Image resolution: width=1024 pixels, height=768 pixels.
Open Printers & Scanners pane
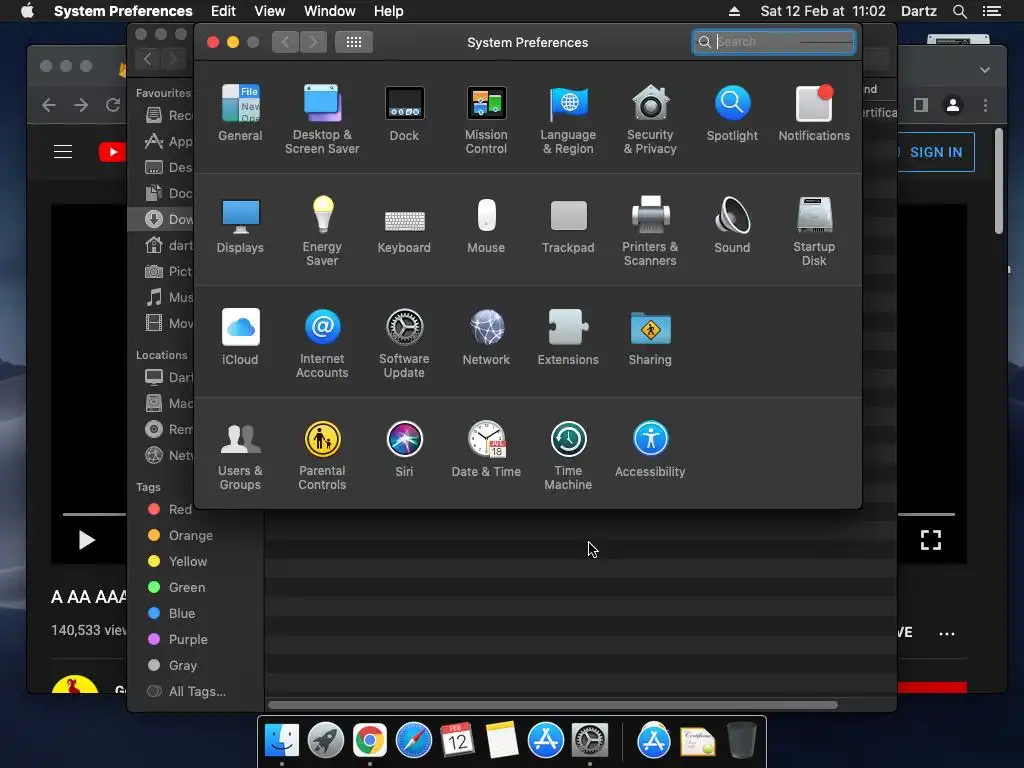[650, 231]
